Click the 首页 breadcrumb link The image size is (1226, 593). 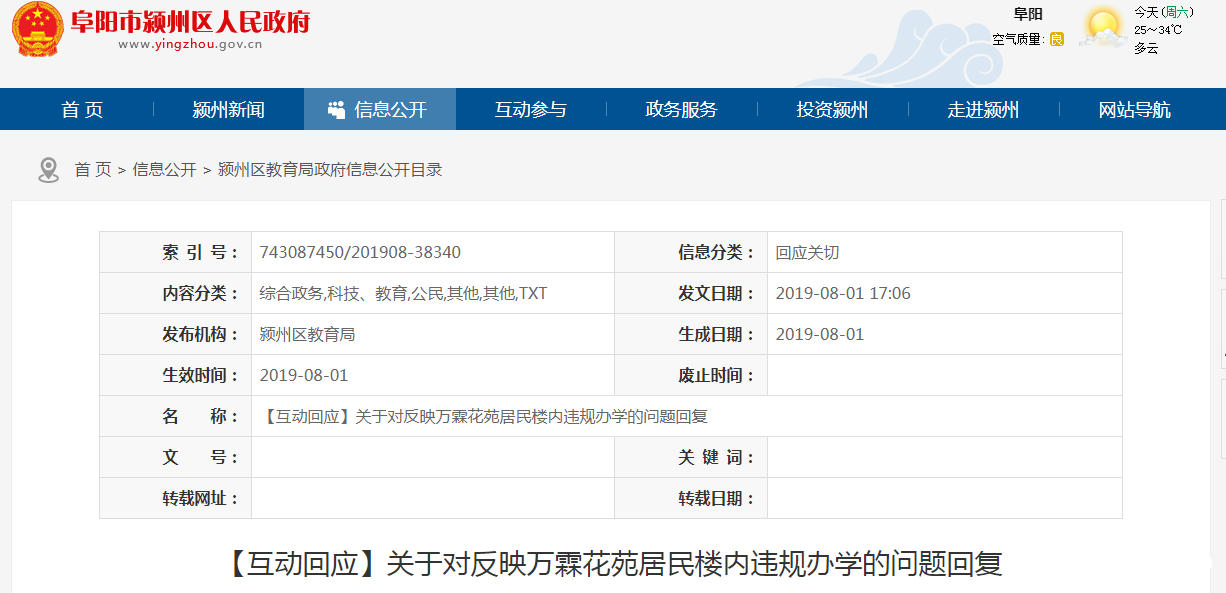pyautogui.click(x=93, y=170)
